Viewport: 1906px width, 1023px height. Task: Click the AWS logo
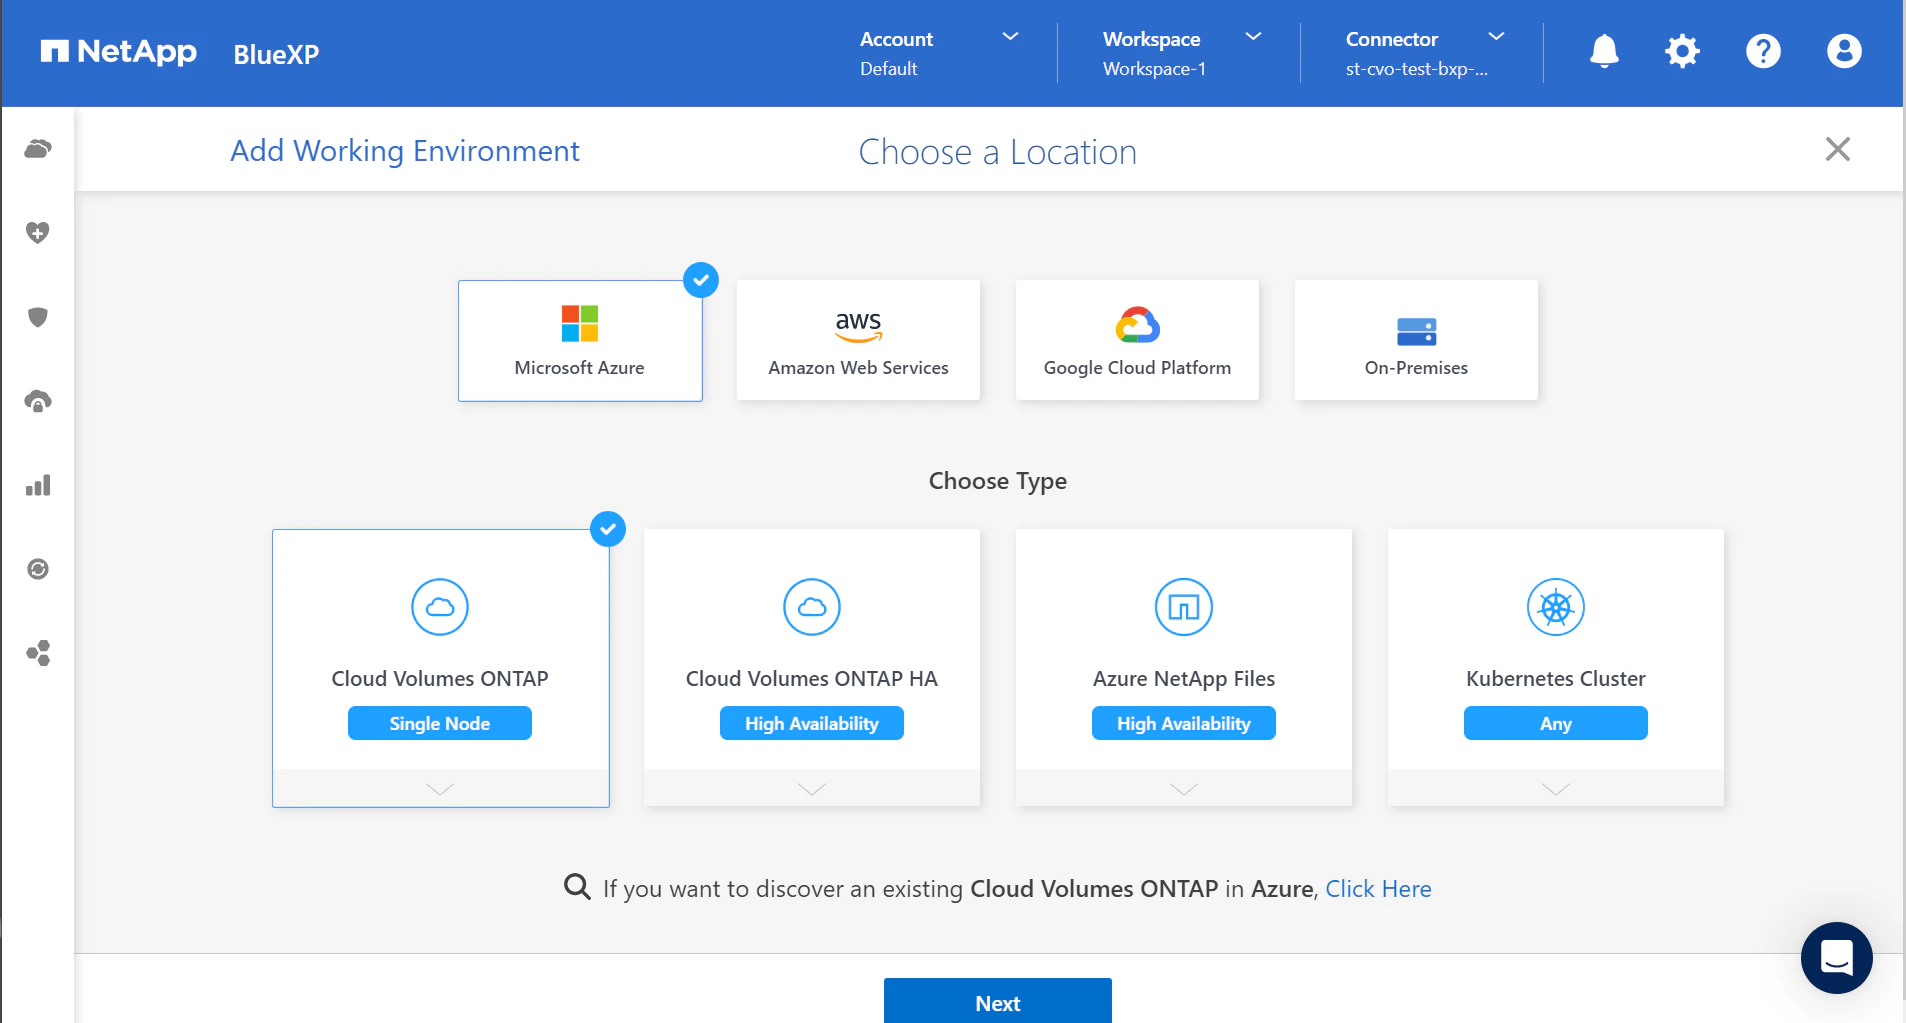click(x=858, y=326)
